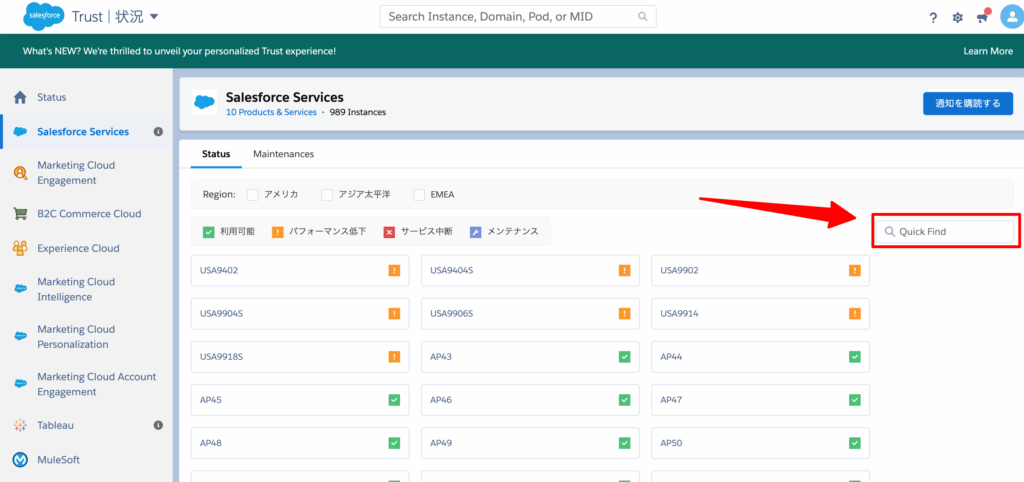The height and width of the screenshot is (482, 1024).
Task: Click the Tableau logo icon
Action: [x=20, y=425]
